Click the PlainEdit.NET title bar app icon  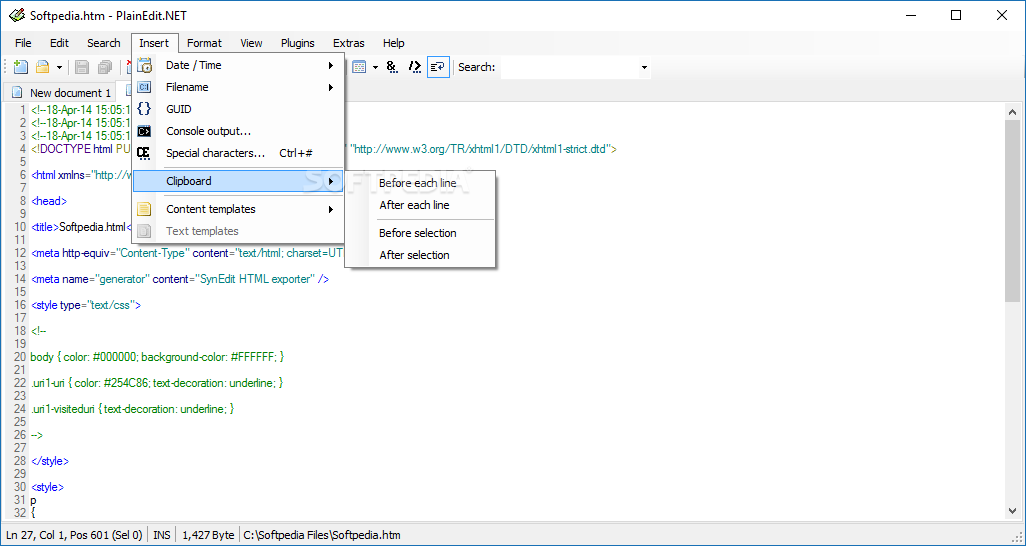(x=17, y=15)
